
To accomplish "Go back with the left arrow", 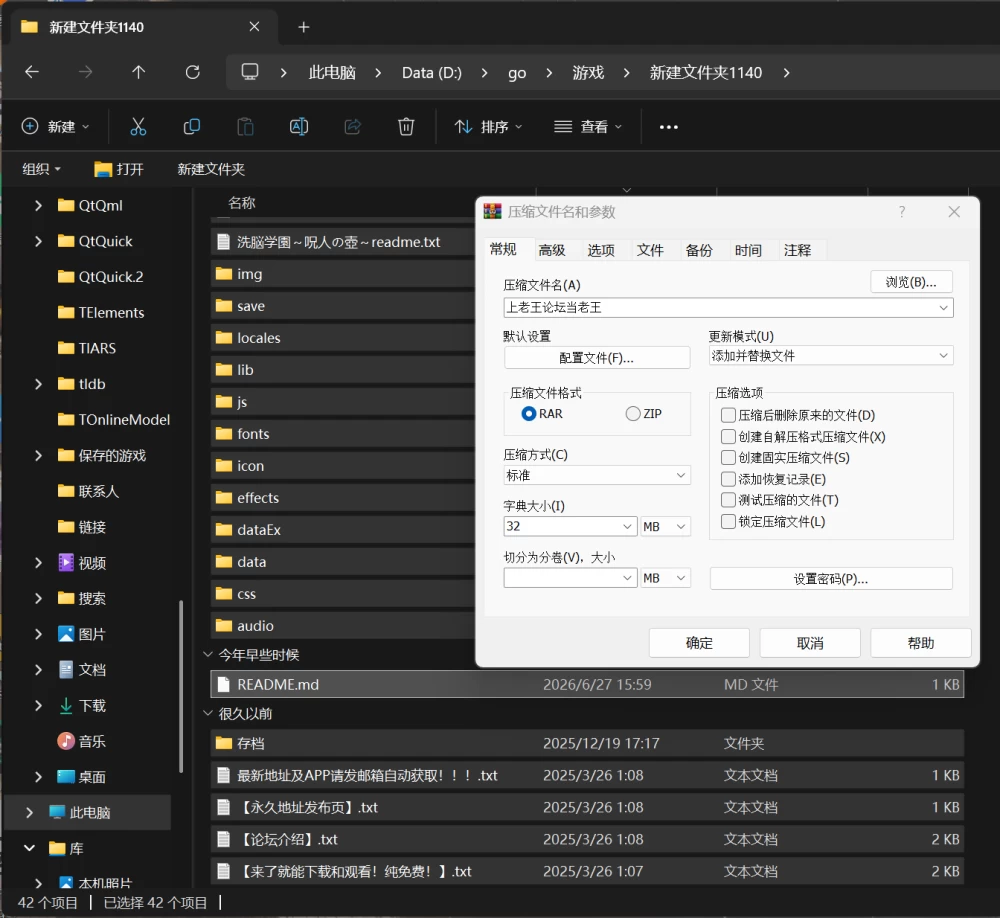I will tap(32, 72).
